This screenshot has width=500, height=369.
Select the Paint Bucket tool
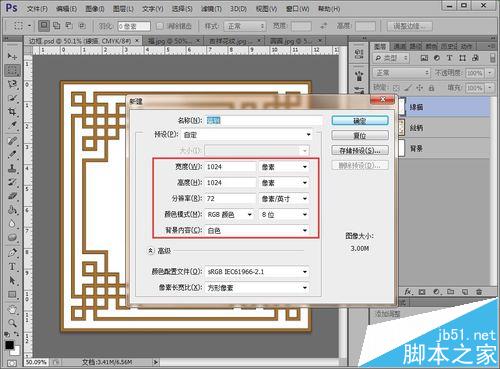12,210
